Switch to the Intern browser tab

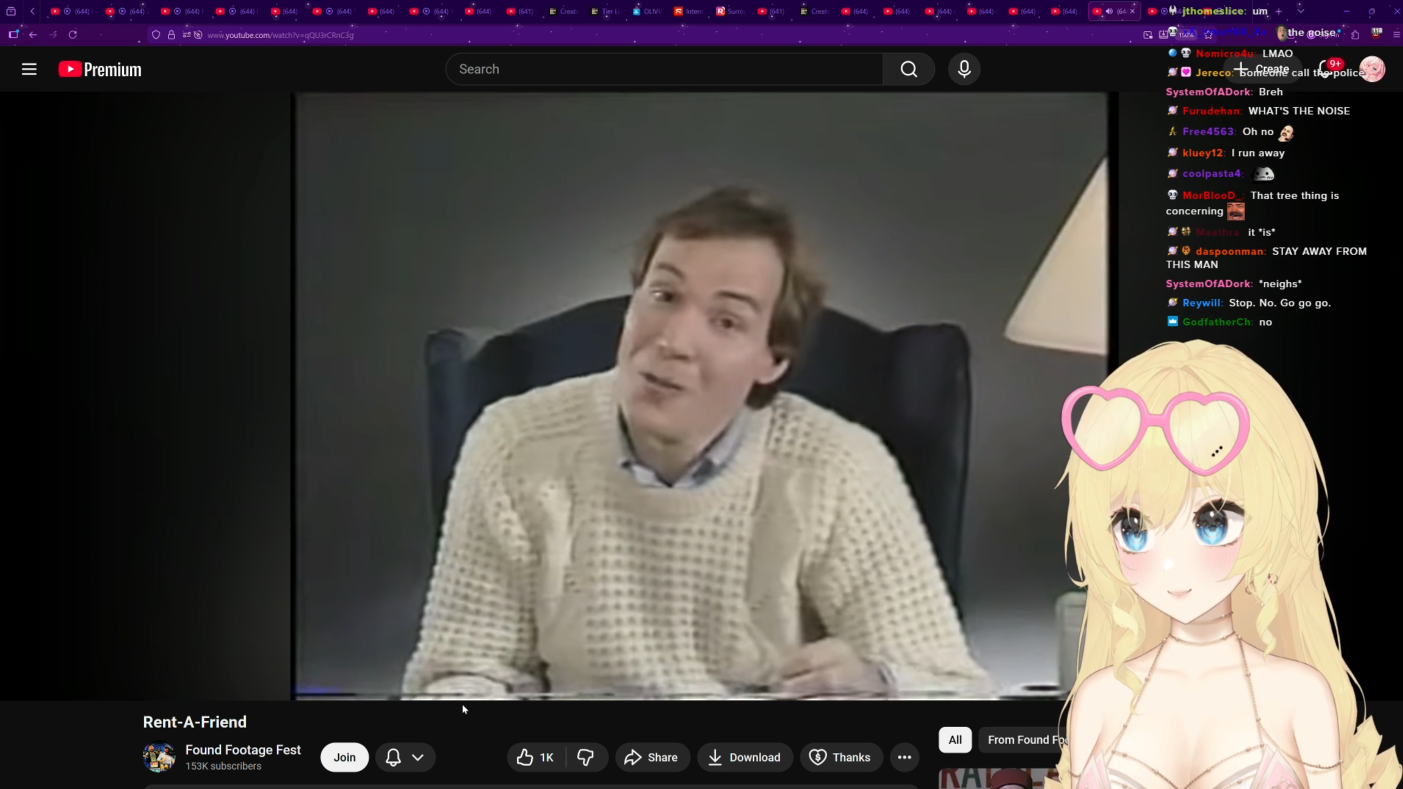pyautogui.click(x=688, y=11)
